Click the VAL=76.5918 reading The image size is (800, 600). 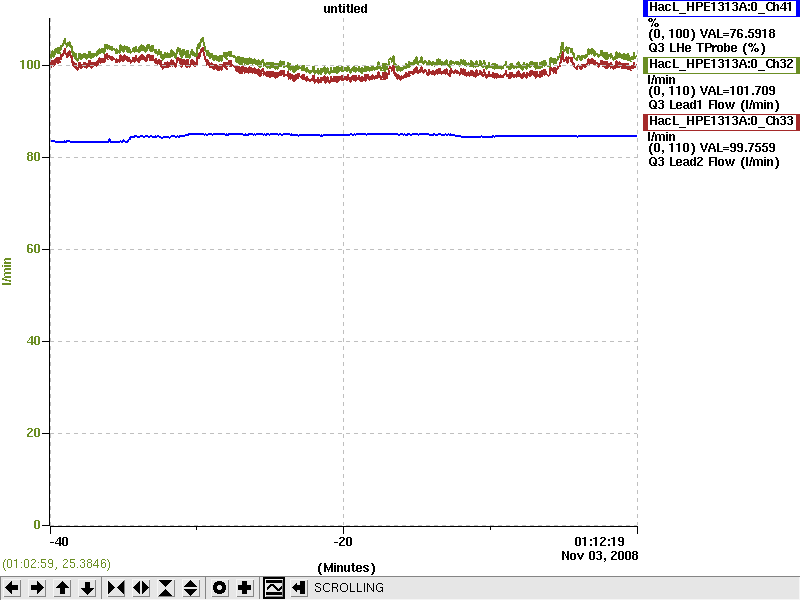[737, 34]
